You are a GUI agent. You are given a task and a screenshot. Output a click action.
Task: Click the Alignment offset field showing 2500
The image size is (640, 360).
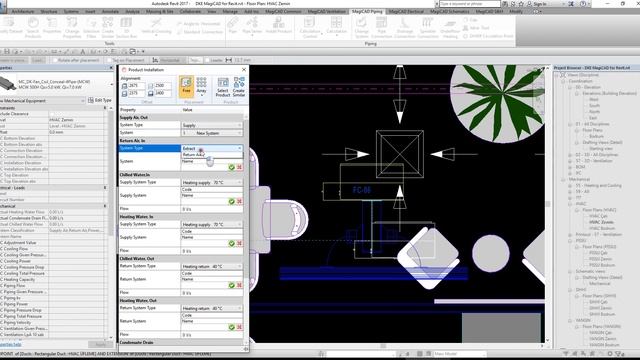(162, 86)
